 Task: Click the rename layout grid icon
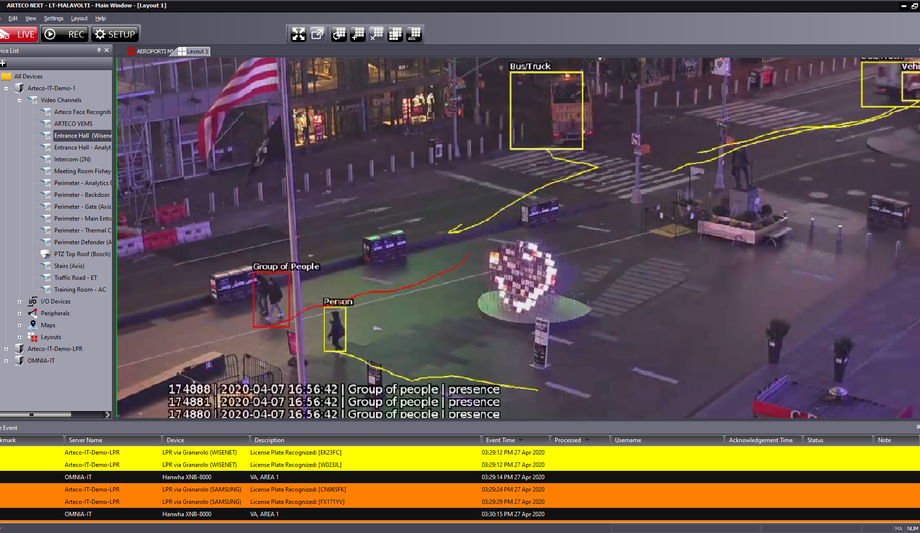[x=414, y=34]
